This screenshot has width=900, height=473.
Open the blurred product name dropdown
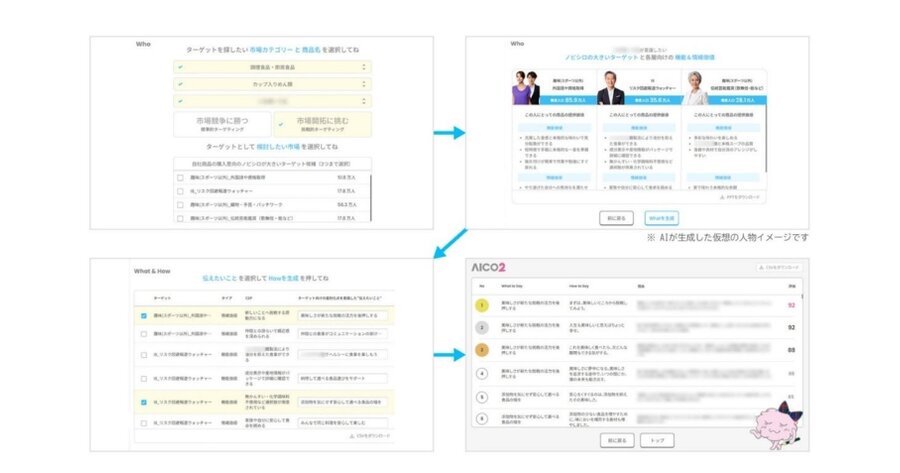point(272,101)
